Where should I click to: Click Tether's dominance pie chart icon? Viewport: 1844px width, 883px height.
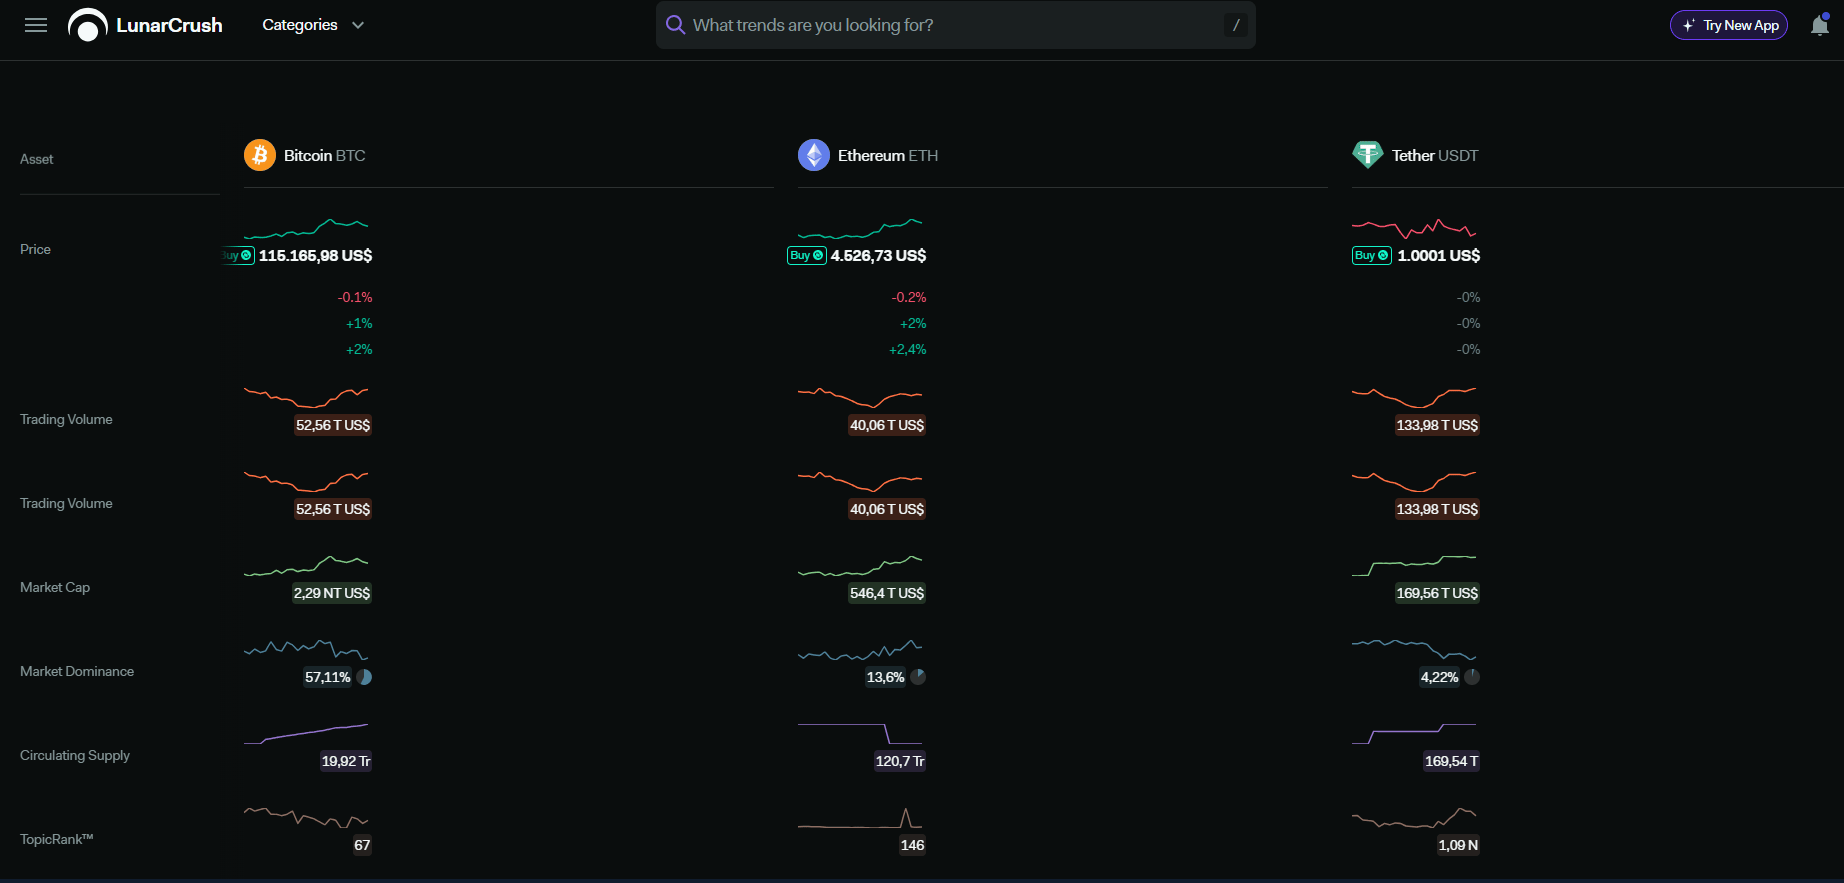pos(1472,677)
